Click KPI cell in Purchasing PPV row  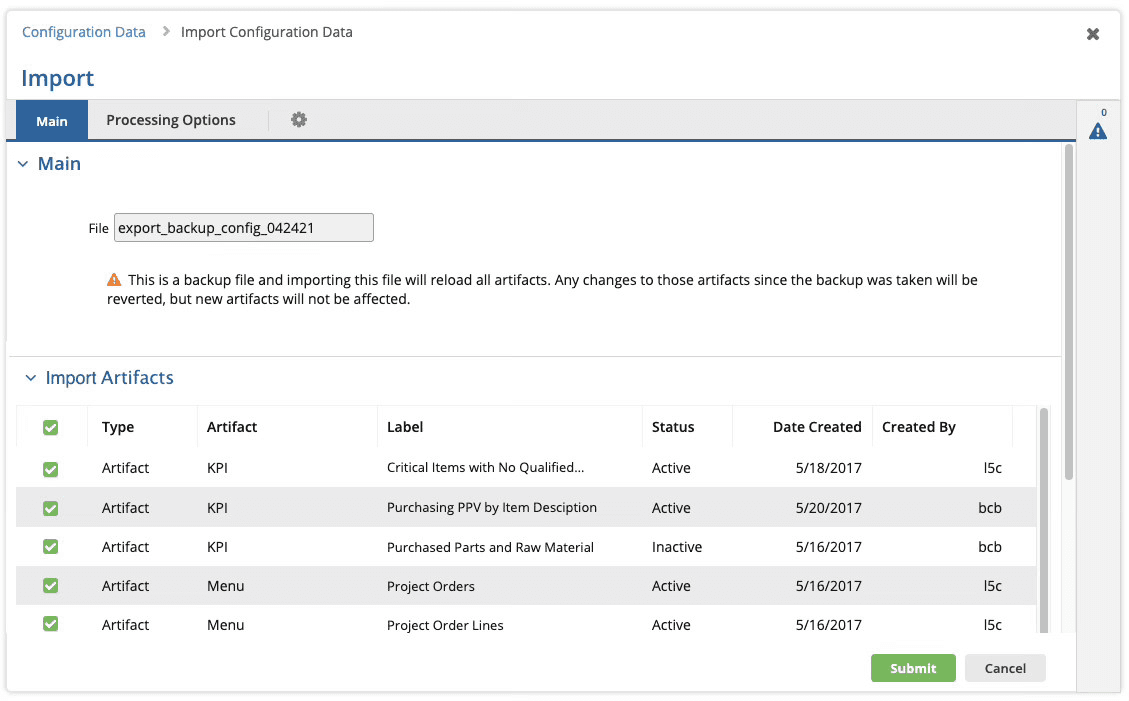pos(217,507)
